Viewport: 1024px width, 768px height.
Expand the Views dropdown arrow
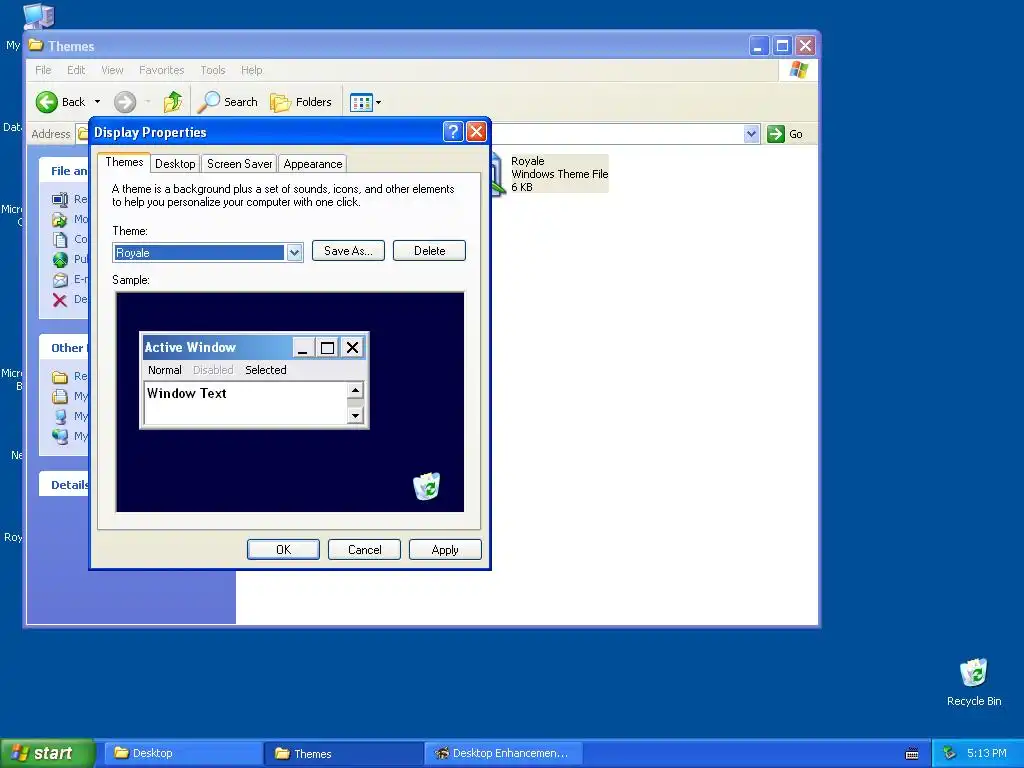tap(379, 103)
